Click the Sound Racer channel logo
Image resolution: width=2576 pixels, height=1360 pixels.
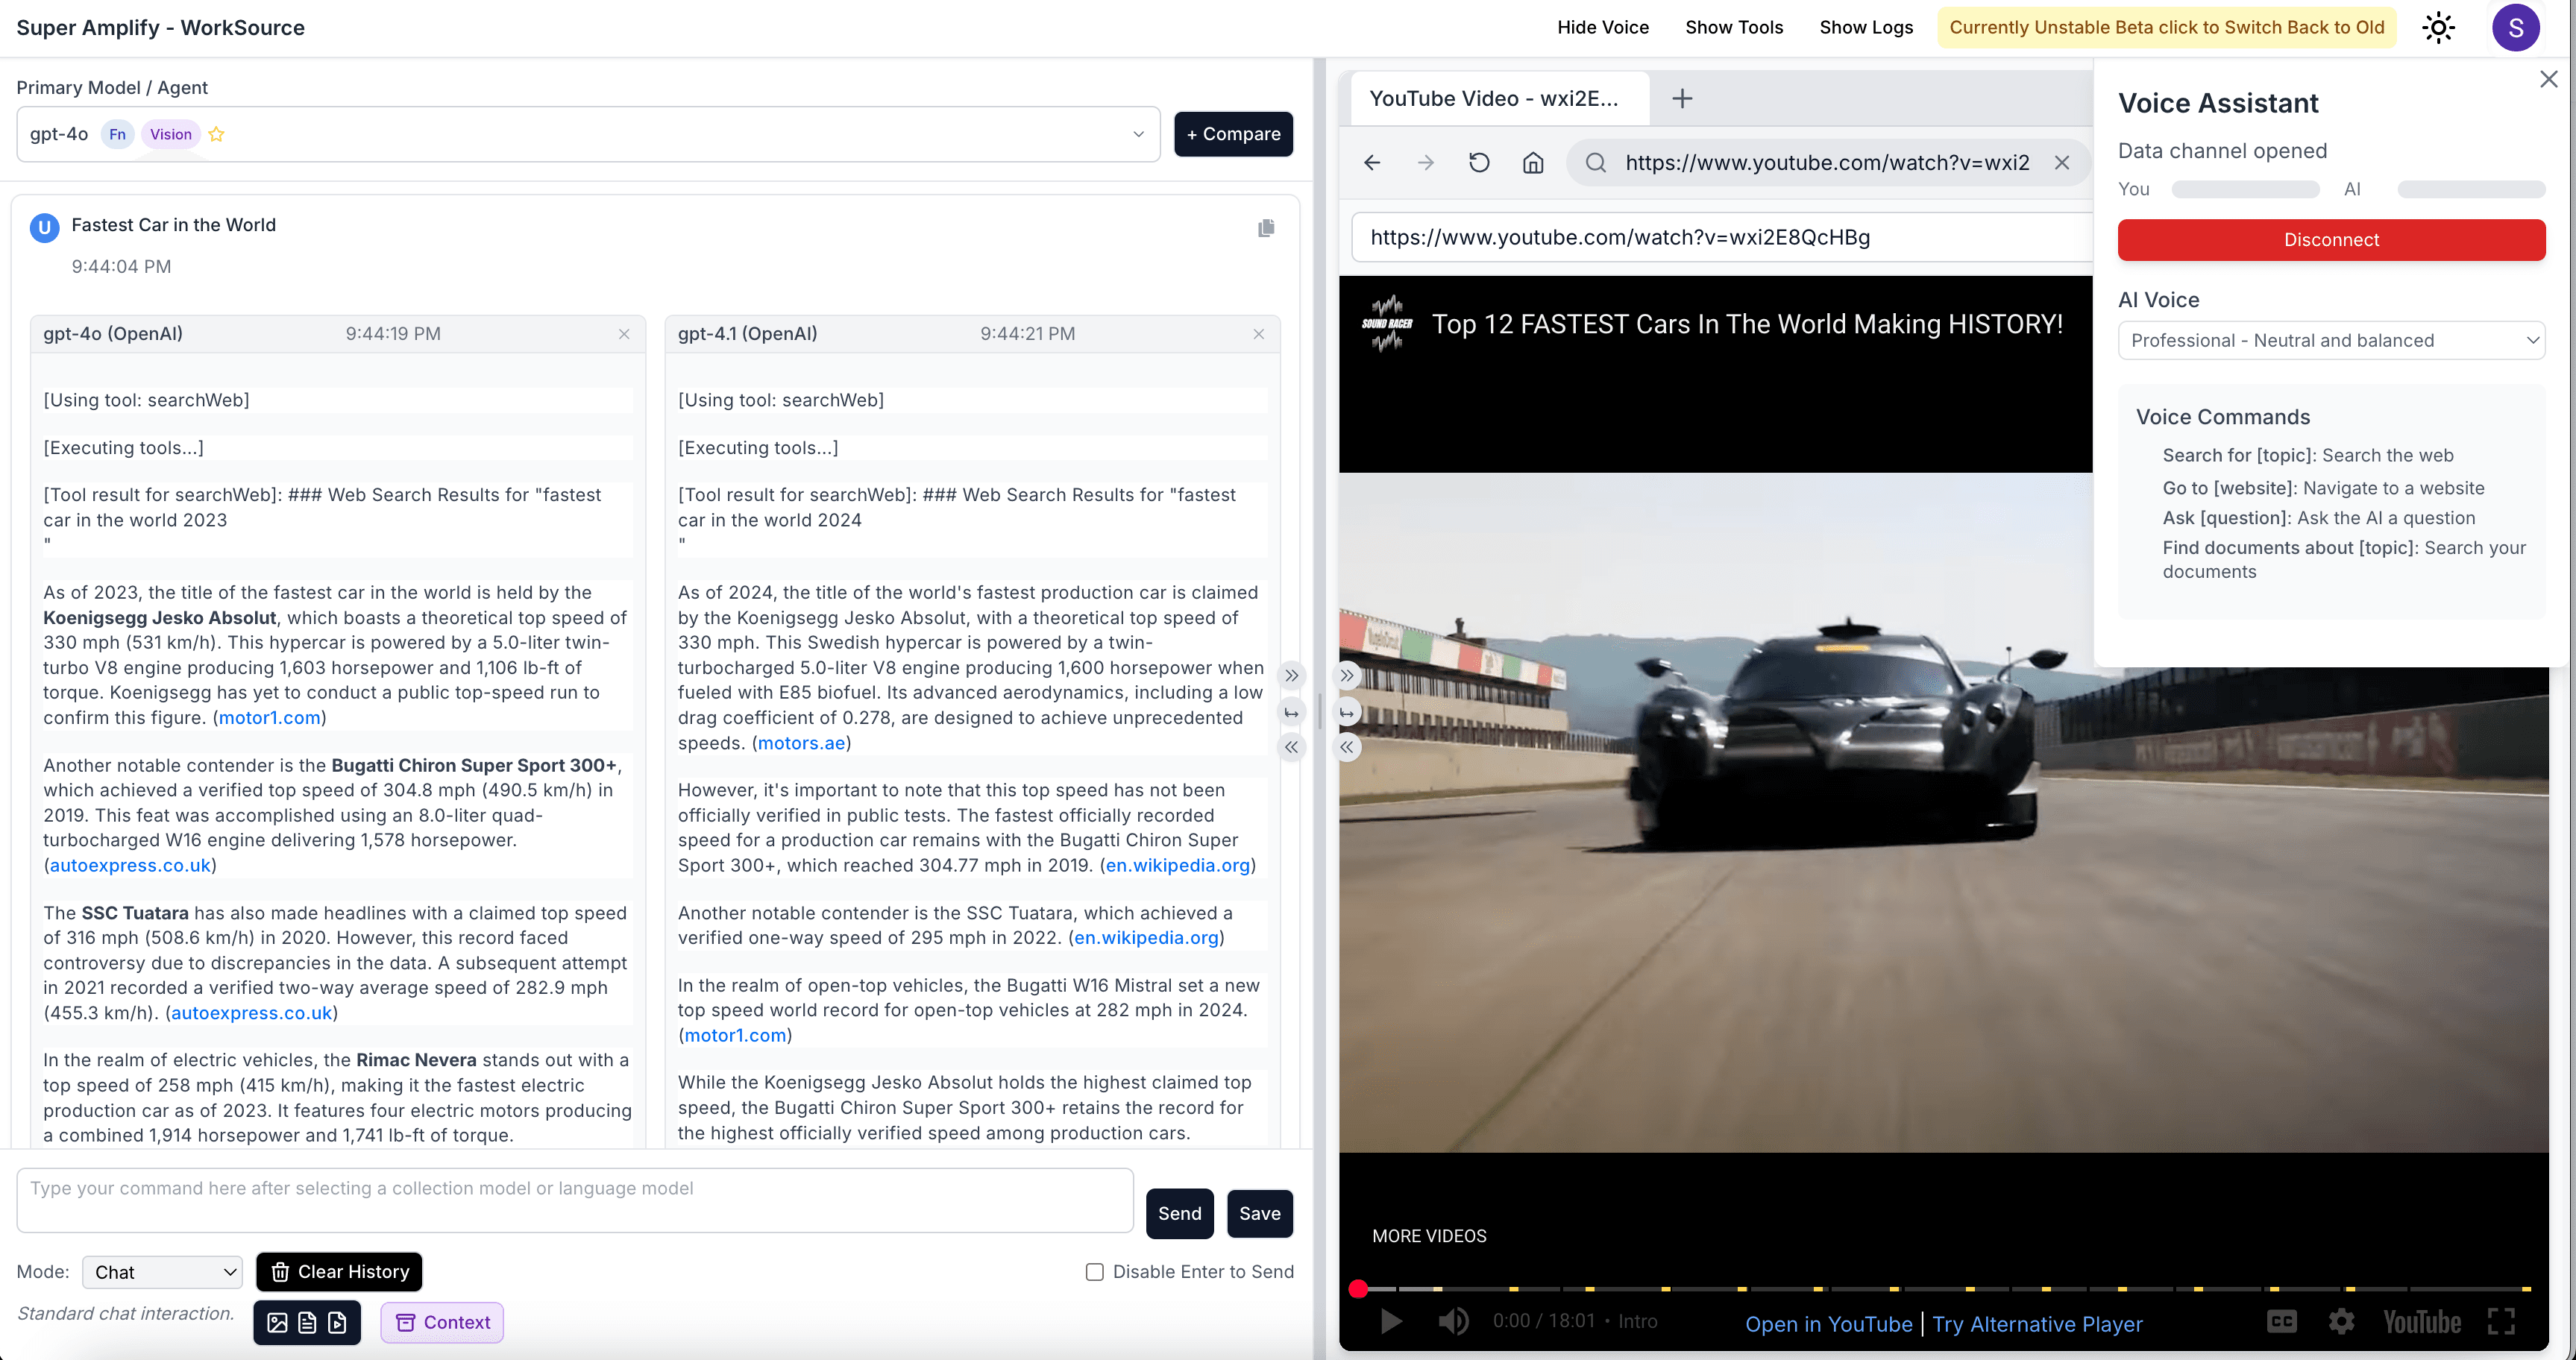click(x=1387, y=324)
